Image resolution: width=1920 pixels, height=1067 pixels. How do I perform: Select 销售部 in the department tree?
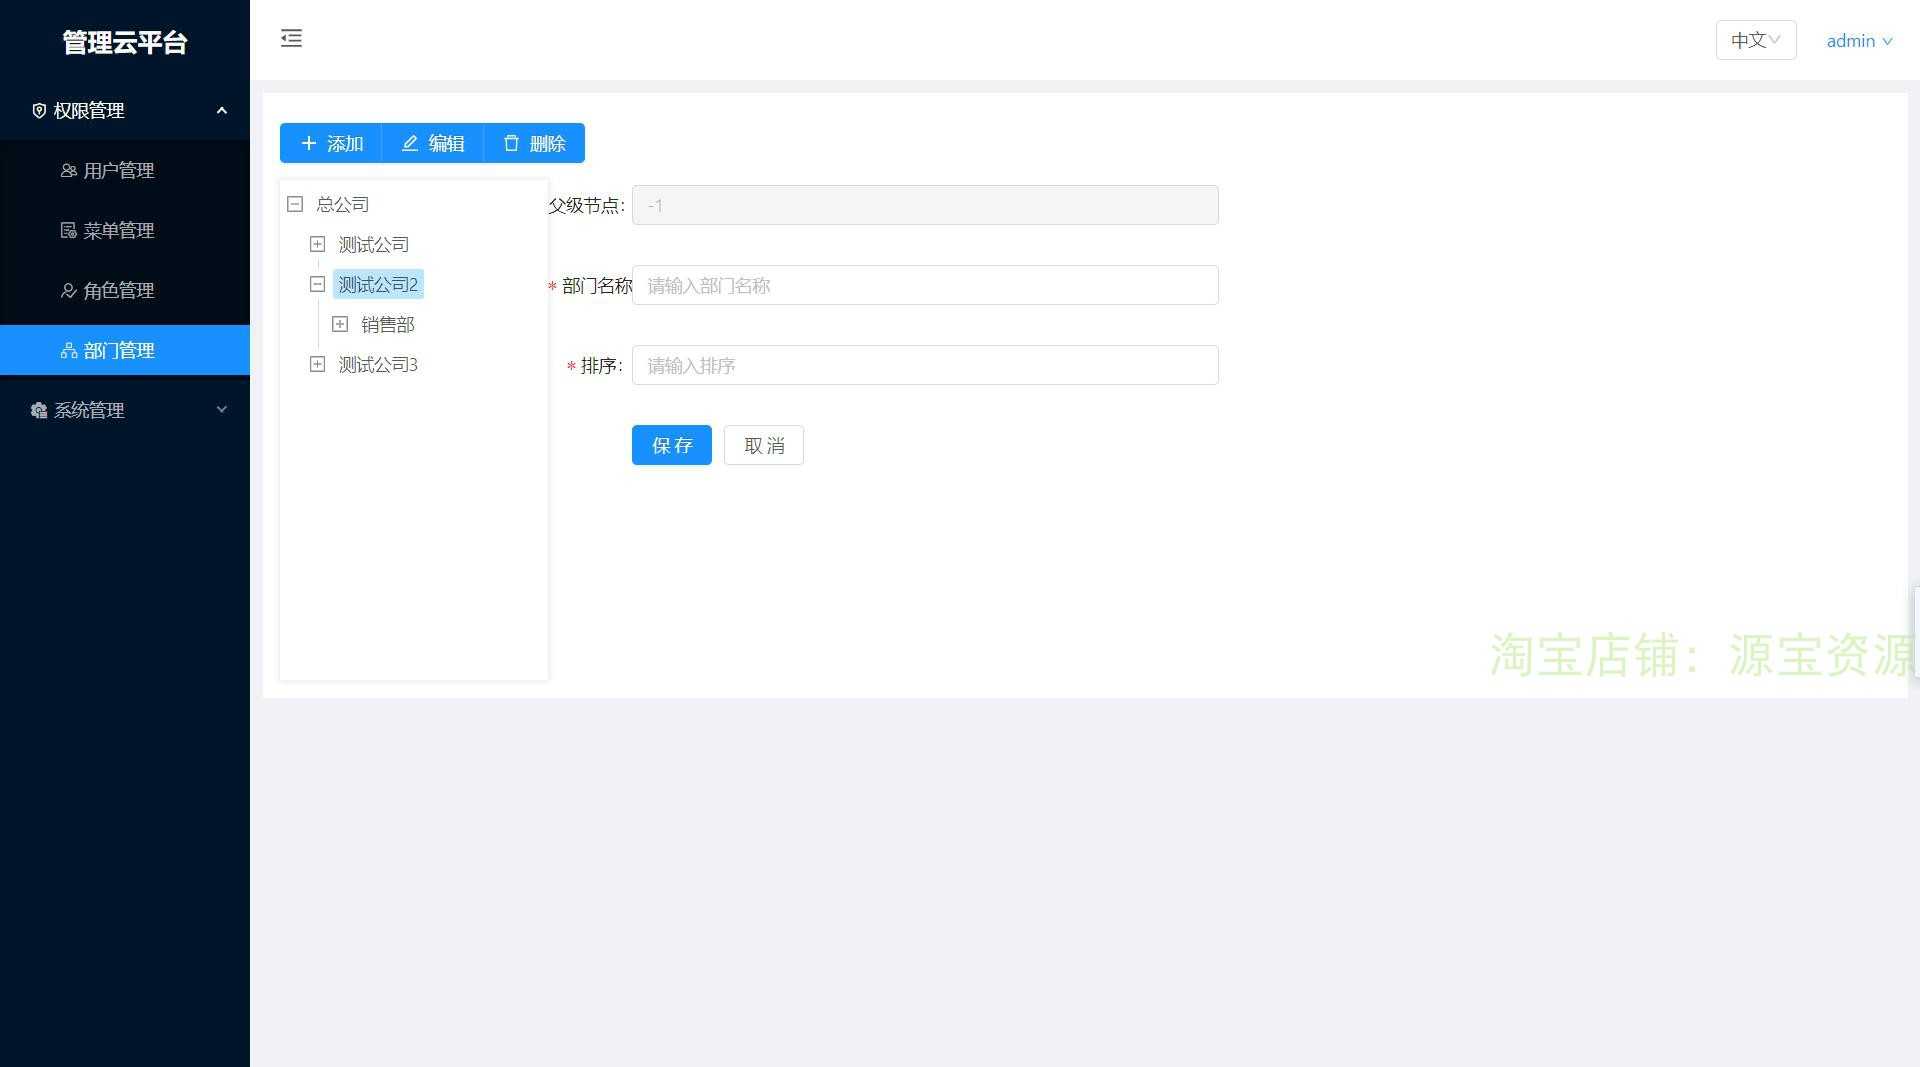(x=388, y=325)
